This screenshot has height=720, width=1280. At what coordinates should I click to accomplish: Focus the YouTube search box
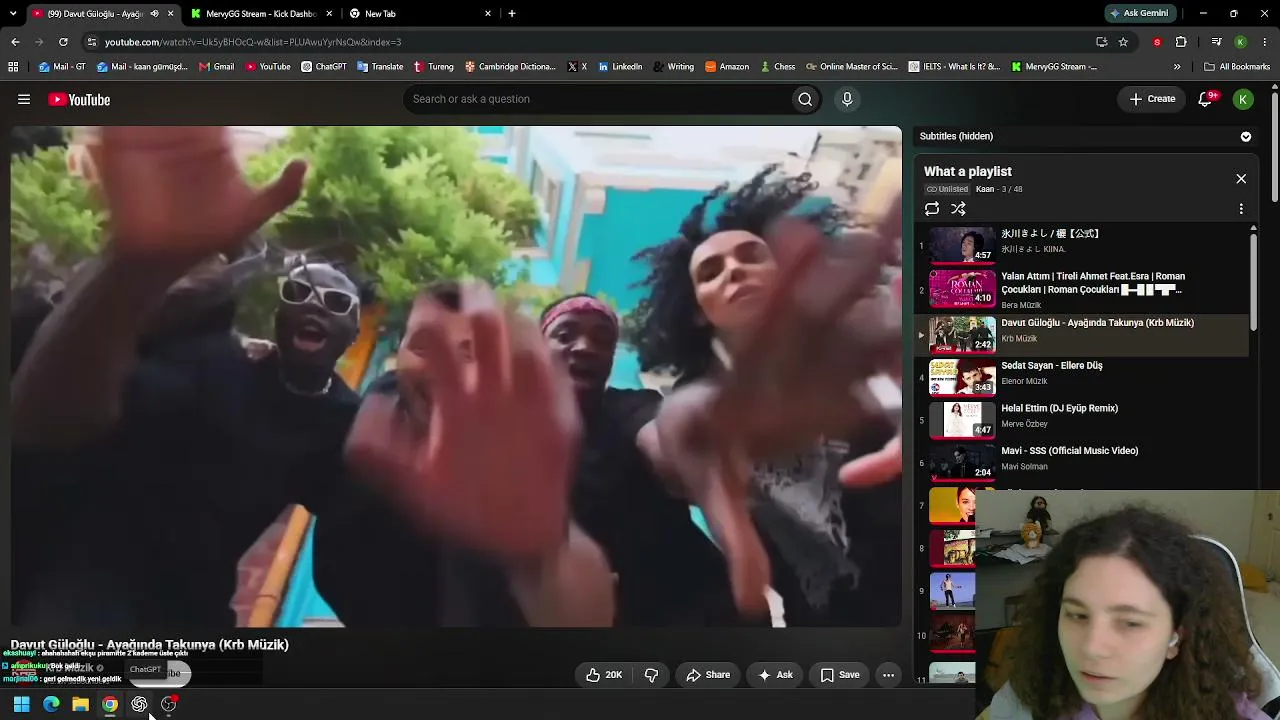click(x=596, y=99)
